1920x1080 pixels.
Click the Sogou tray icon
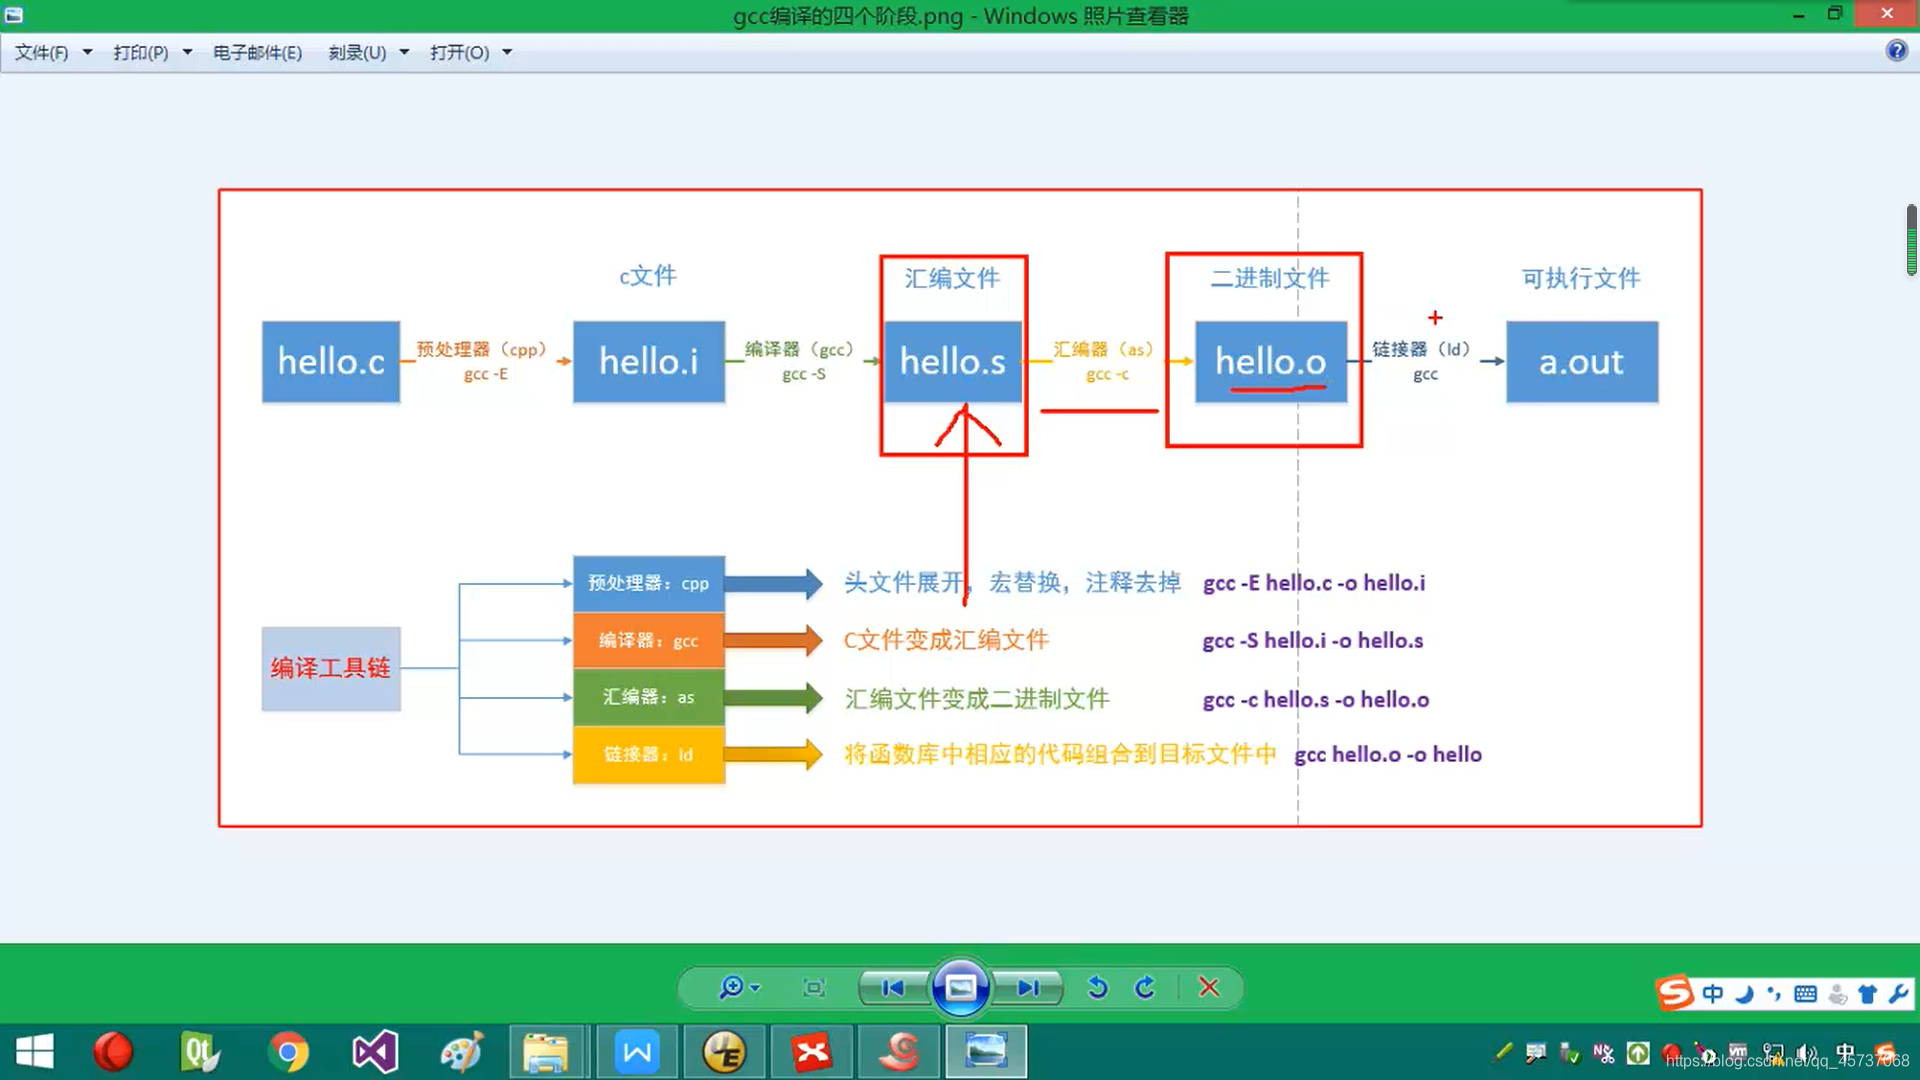coord(1886,1053)
